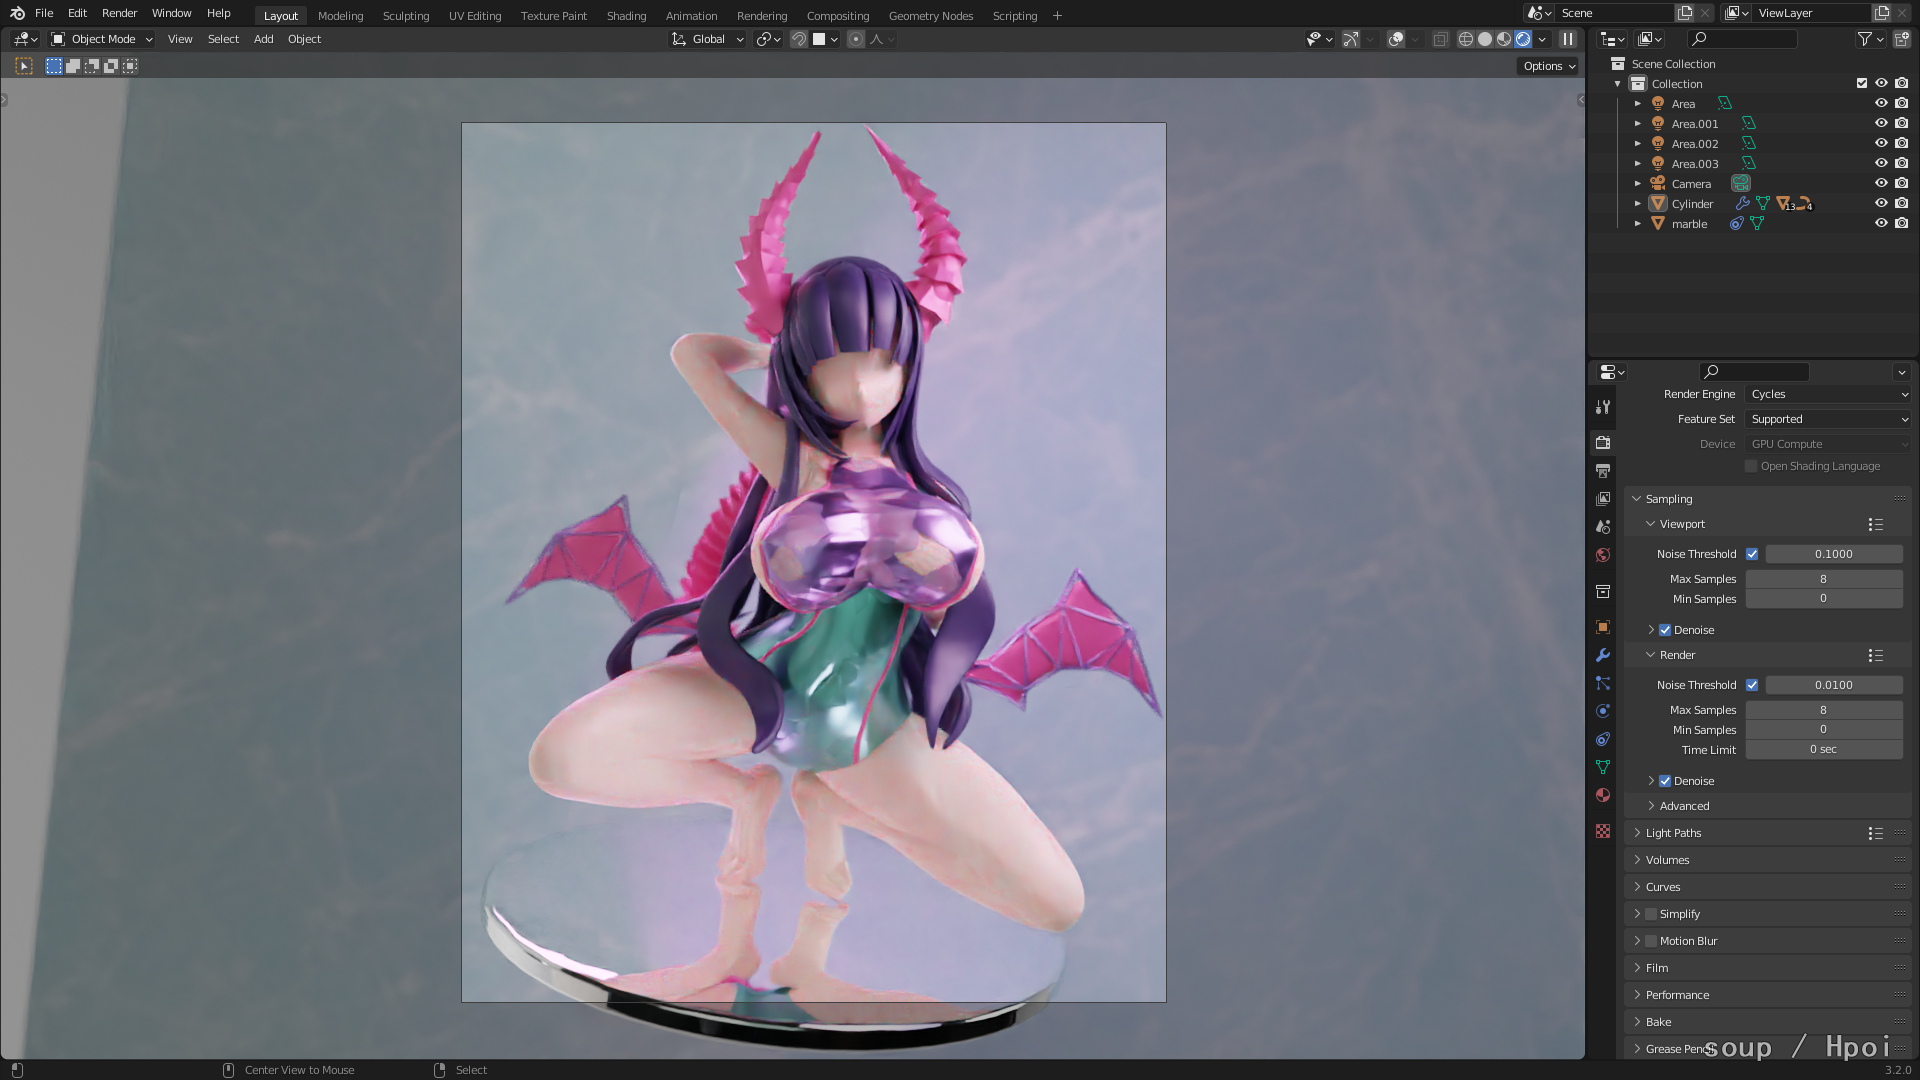1920x1080 pixels.
Task: Click the Camera data icon in outliner
Action: [1741, 184]
